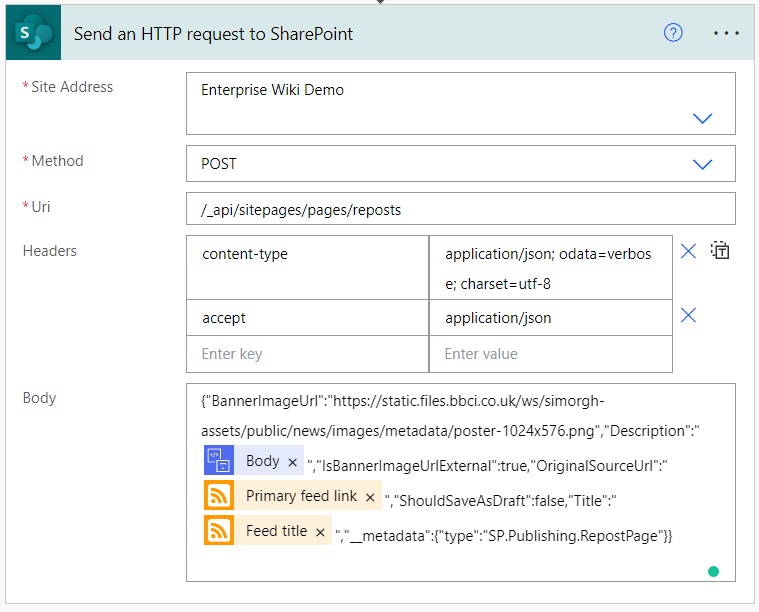Click the Enter value header field
The image size is (759, 612).
(x=550, y=354)
